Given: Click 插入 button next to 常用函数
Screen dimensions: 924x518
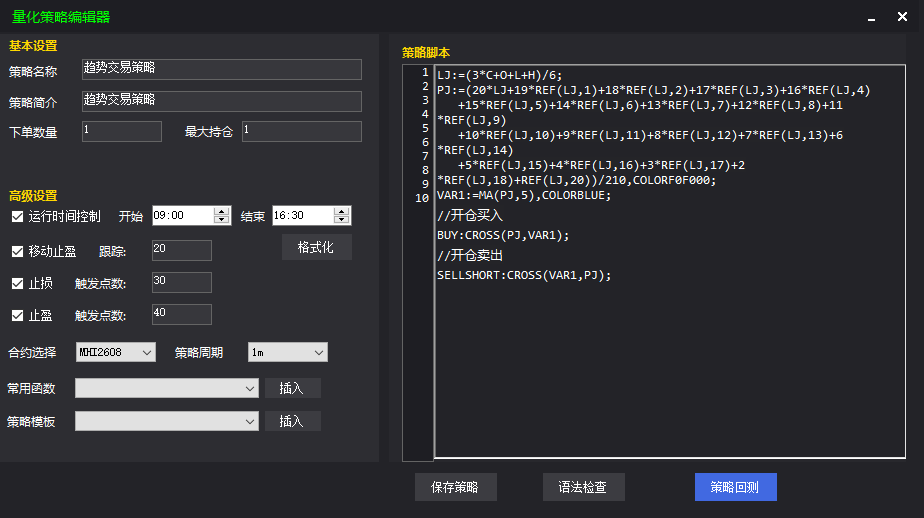Looking at the screenshot, I should [x=293, y=388].
